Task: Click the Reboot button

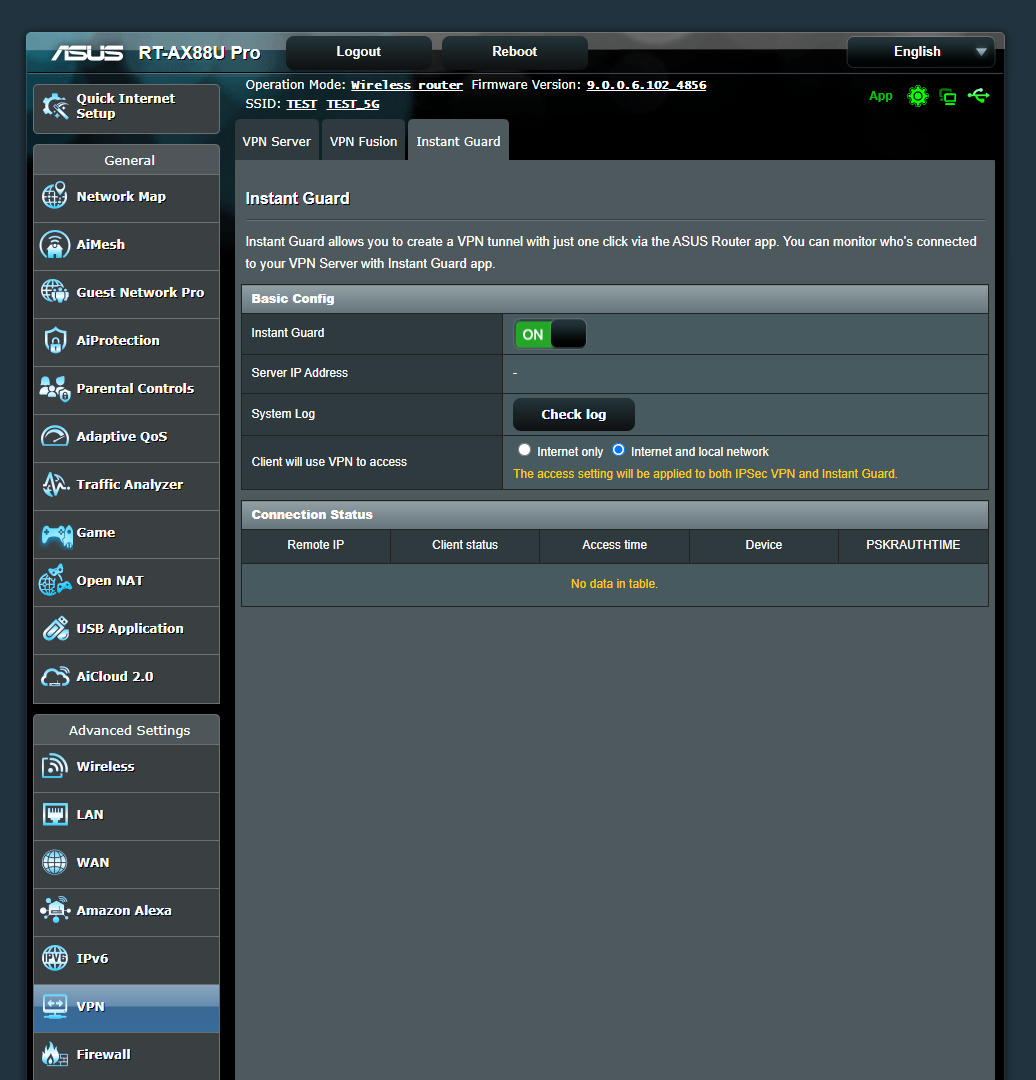Action: [x=515, y=52]
